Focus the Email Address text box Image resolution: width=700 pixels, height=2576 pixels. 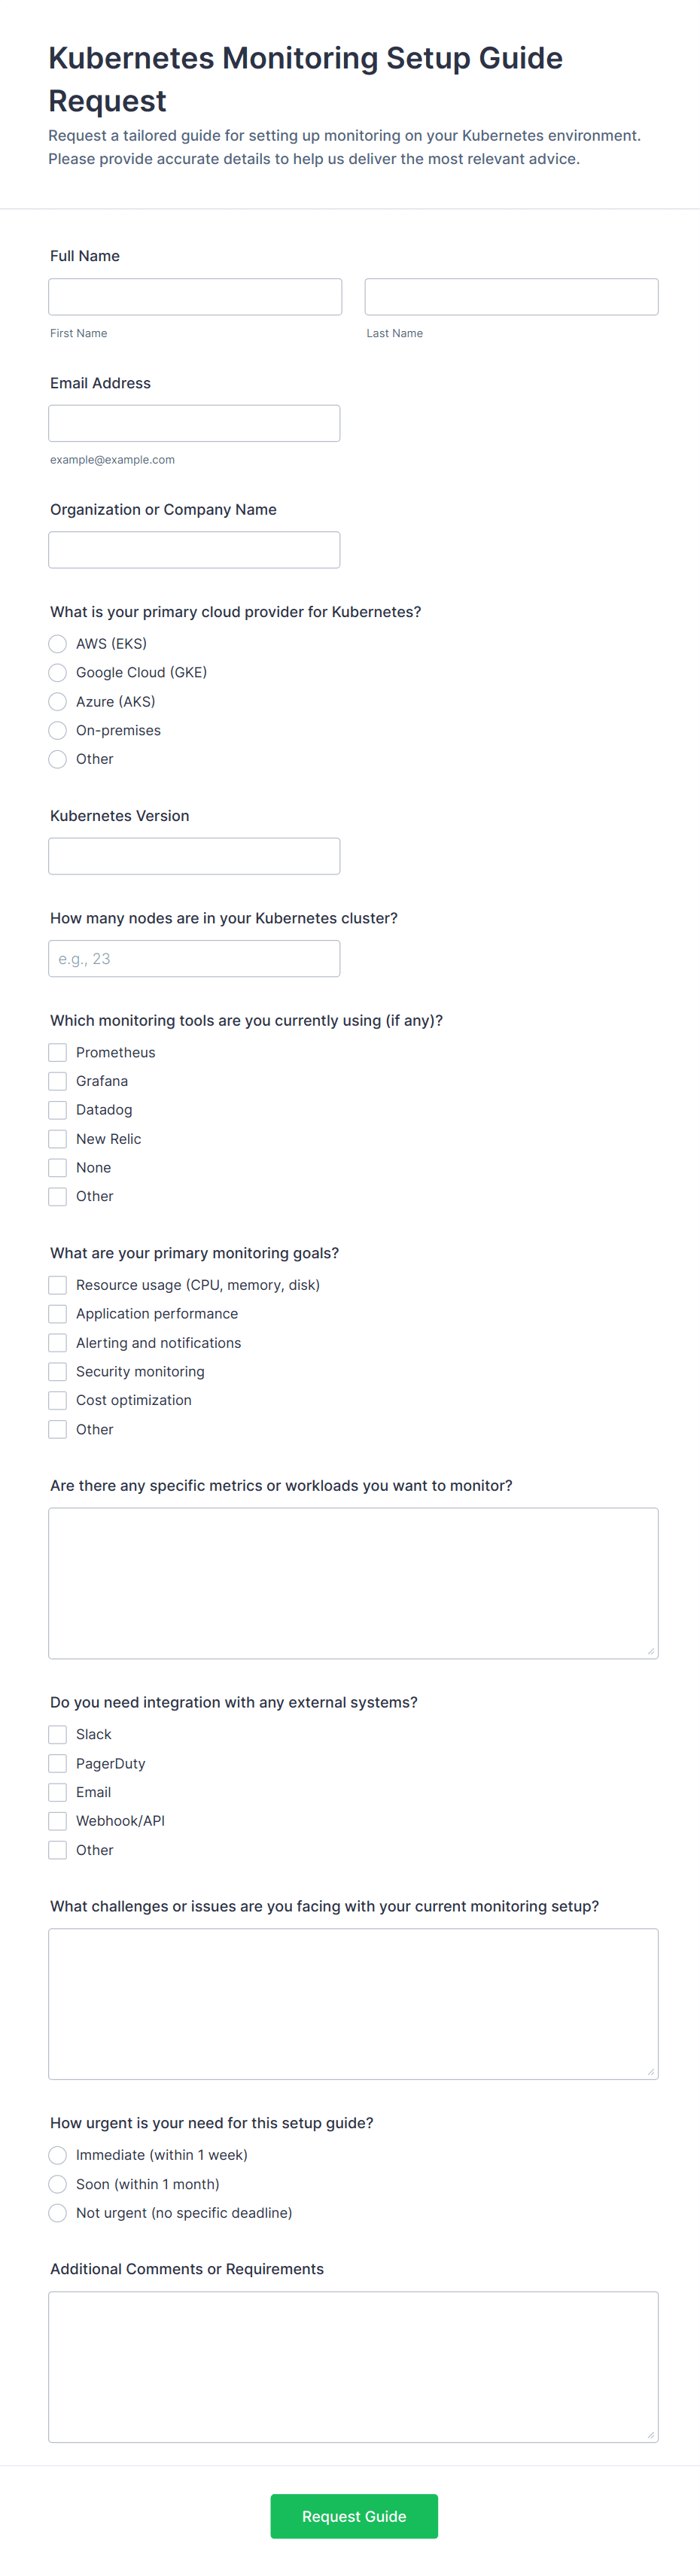click(194, 423)
